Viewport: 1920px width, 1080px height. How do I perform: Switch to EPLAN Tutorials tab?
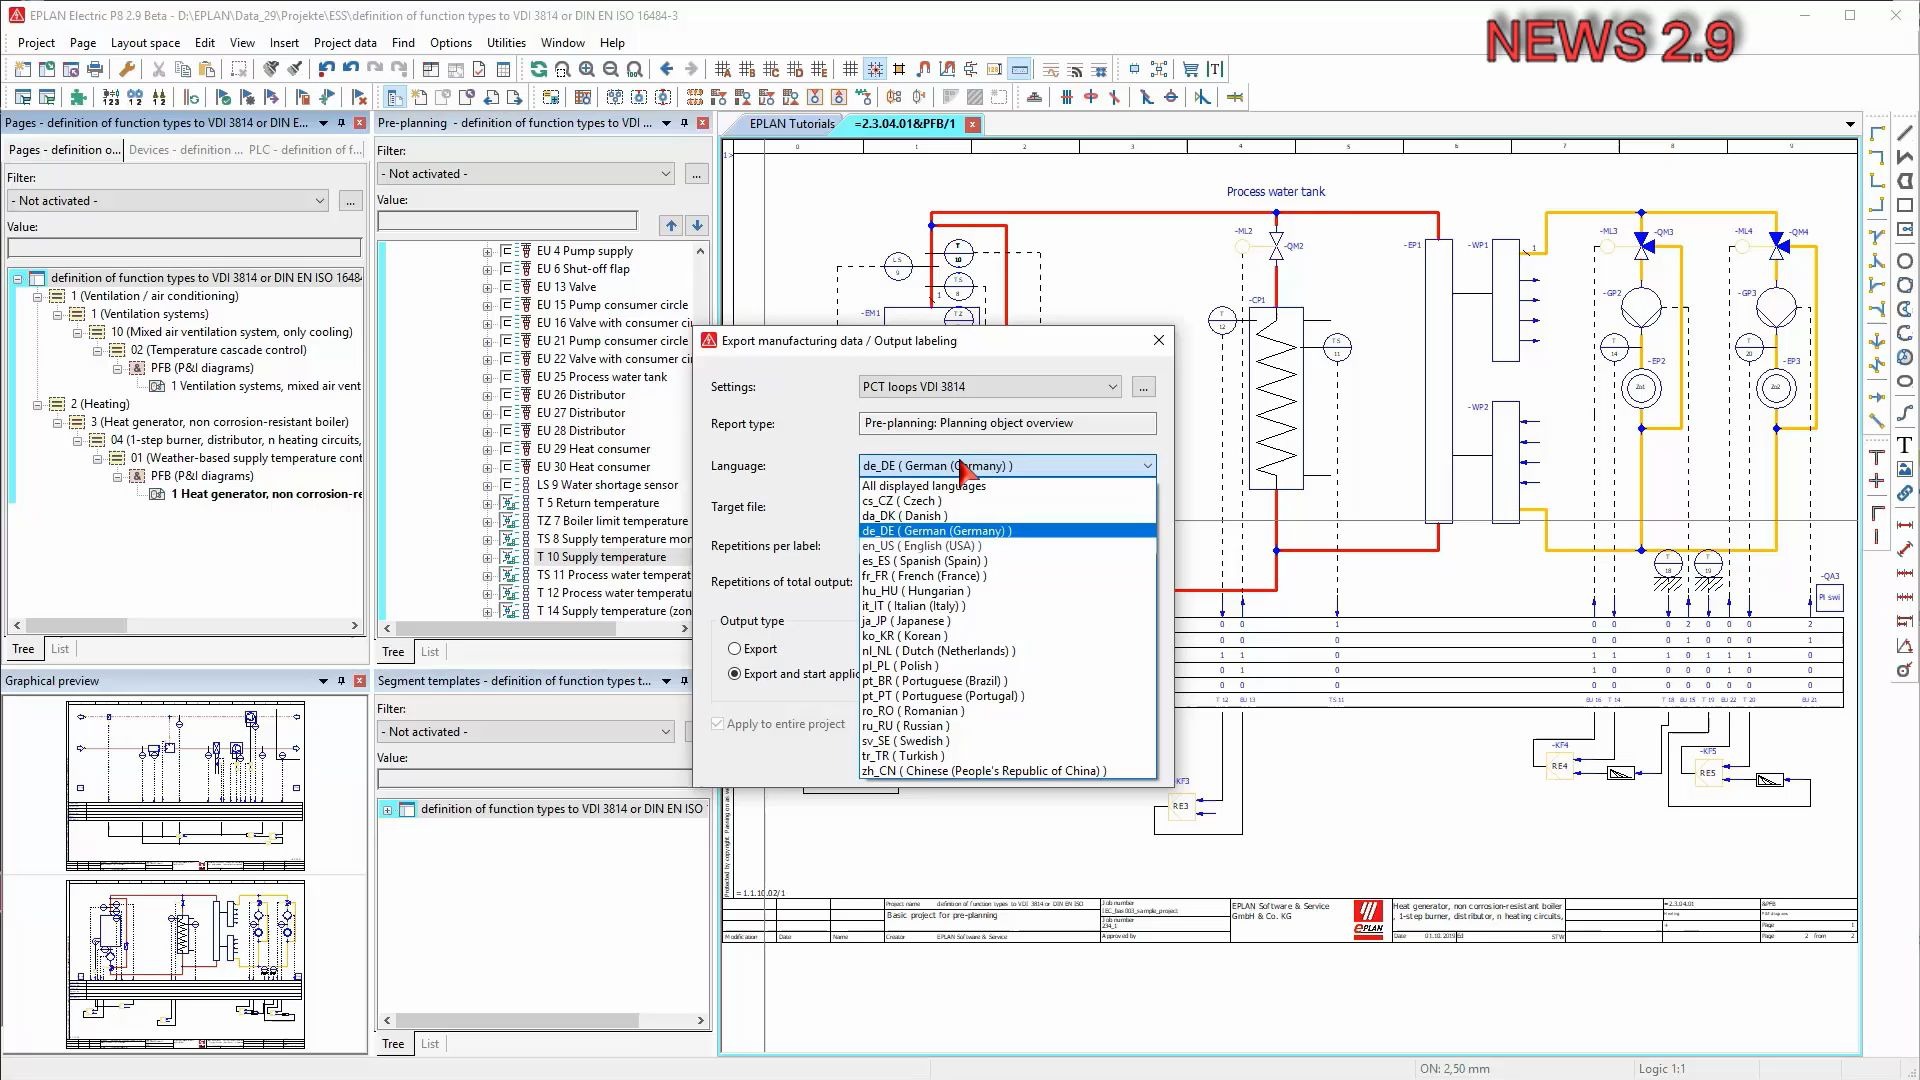[791, 124]
